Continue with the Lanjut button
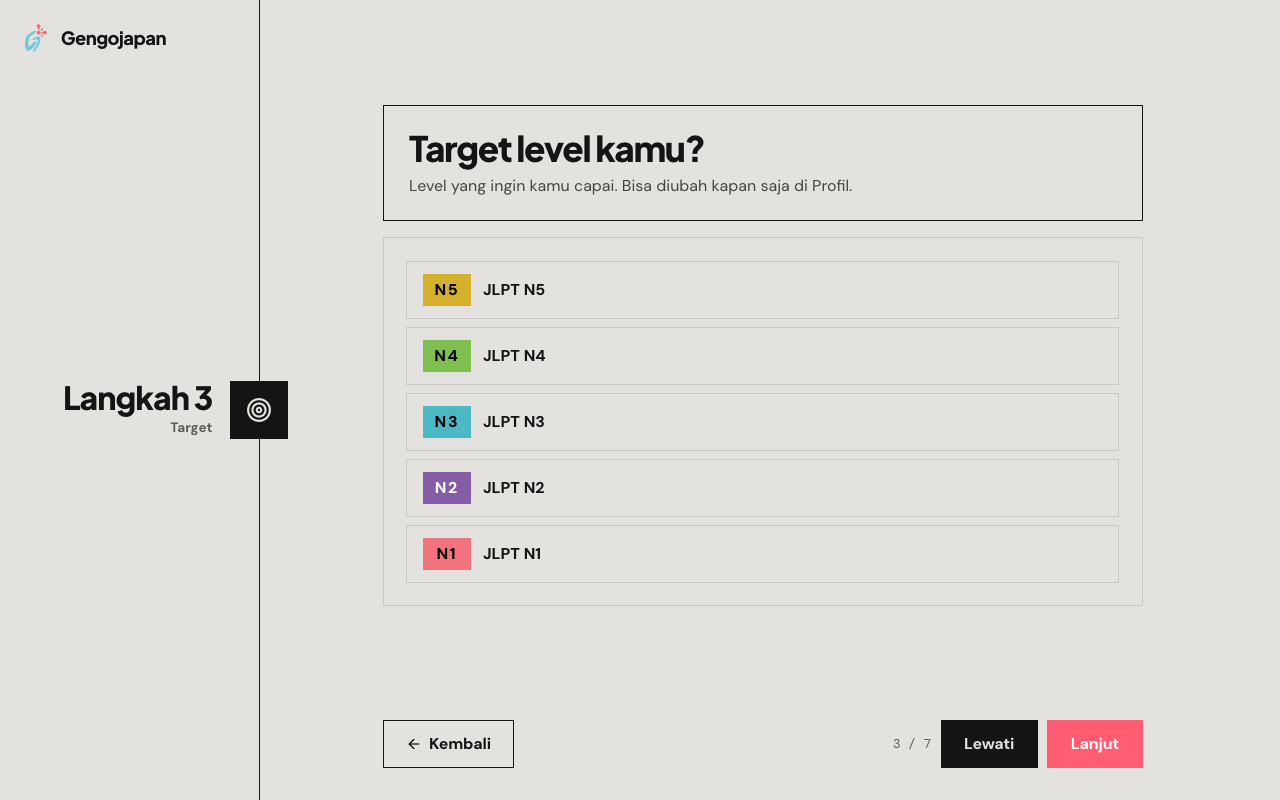The image size is (1280, 800). pos(1095,744)
